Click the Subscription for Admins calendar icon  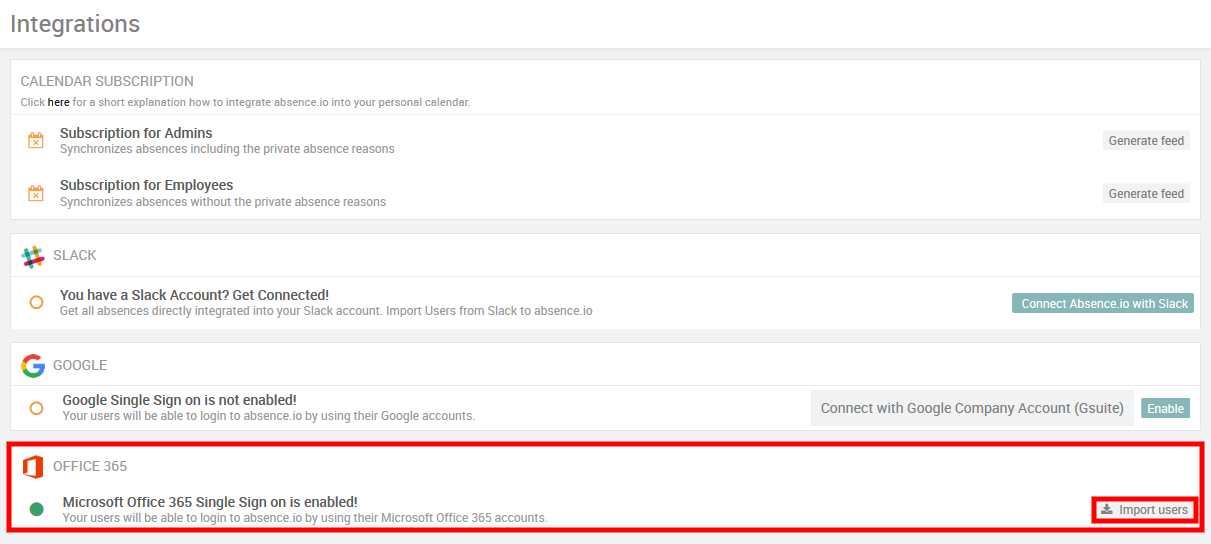pos(36,141)
